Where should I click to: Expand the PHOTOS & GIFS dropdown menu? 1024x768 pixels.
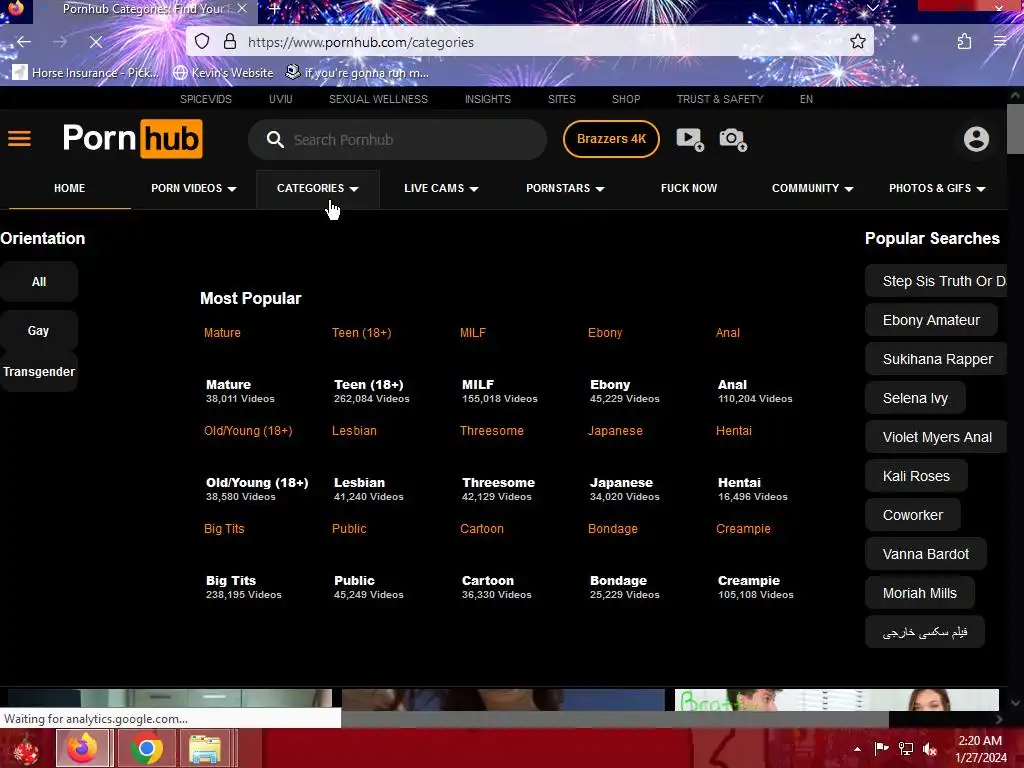936,188
